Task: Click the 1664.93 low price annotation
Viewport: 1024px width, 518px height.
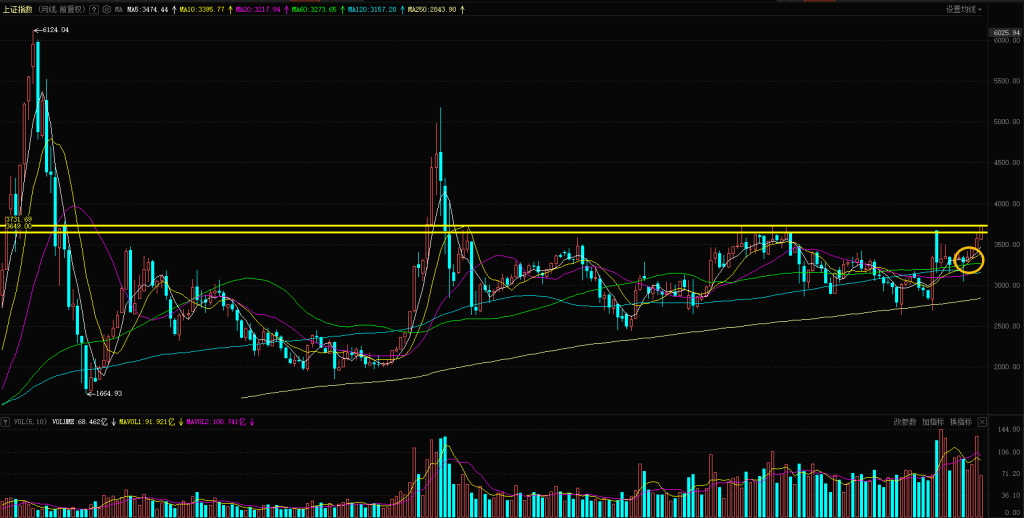Action: point(109,393)
